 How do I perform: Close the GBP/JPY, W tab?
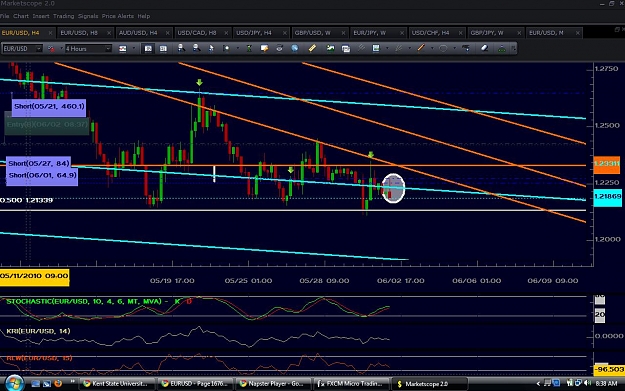519,33
